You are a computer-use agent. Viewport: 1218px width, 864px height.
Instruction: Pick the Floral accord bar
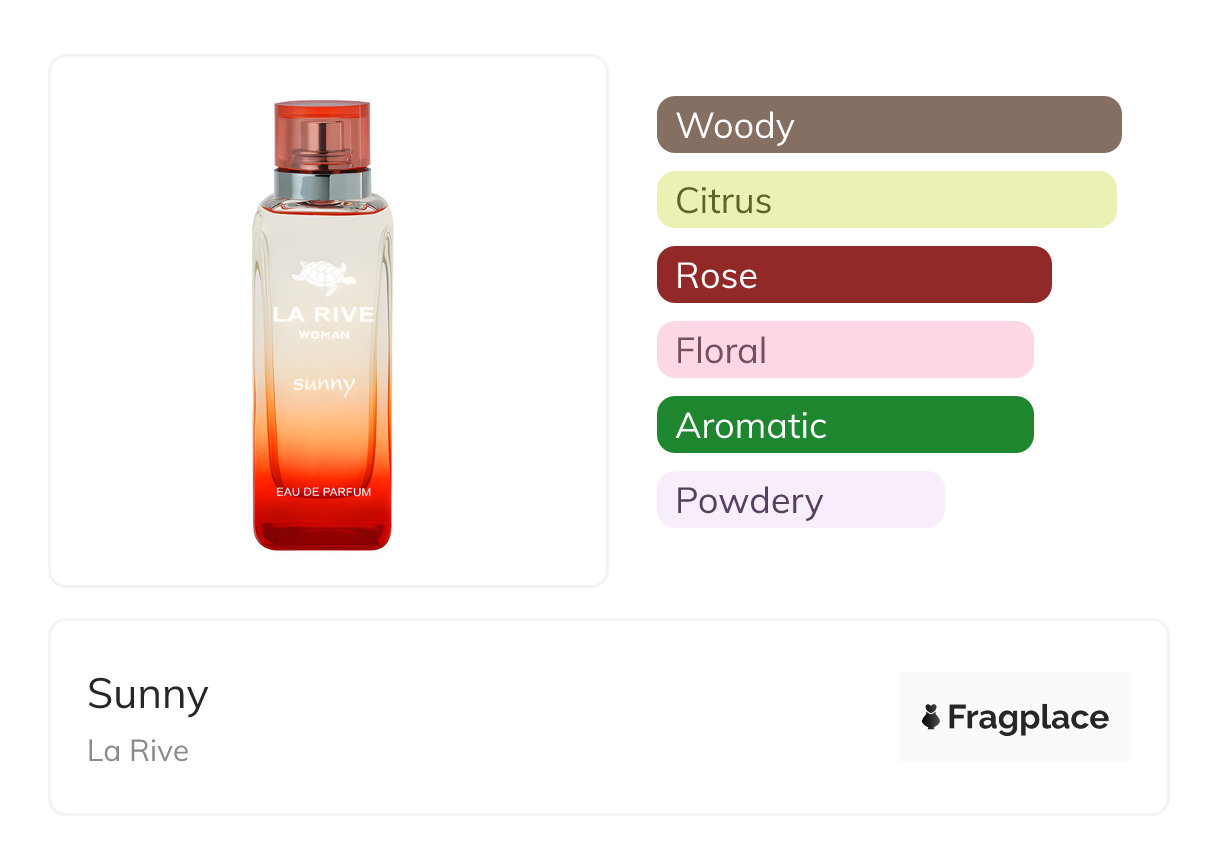coord(845,350)
